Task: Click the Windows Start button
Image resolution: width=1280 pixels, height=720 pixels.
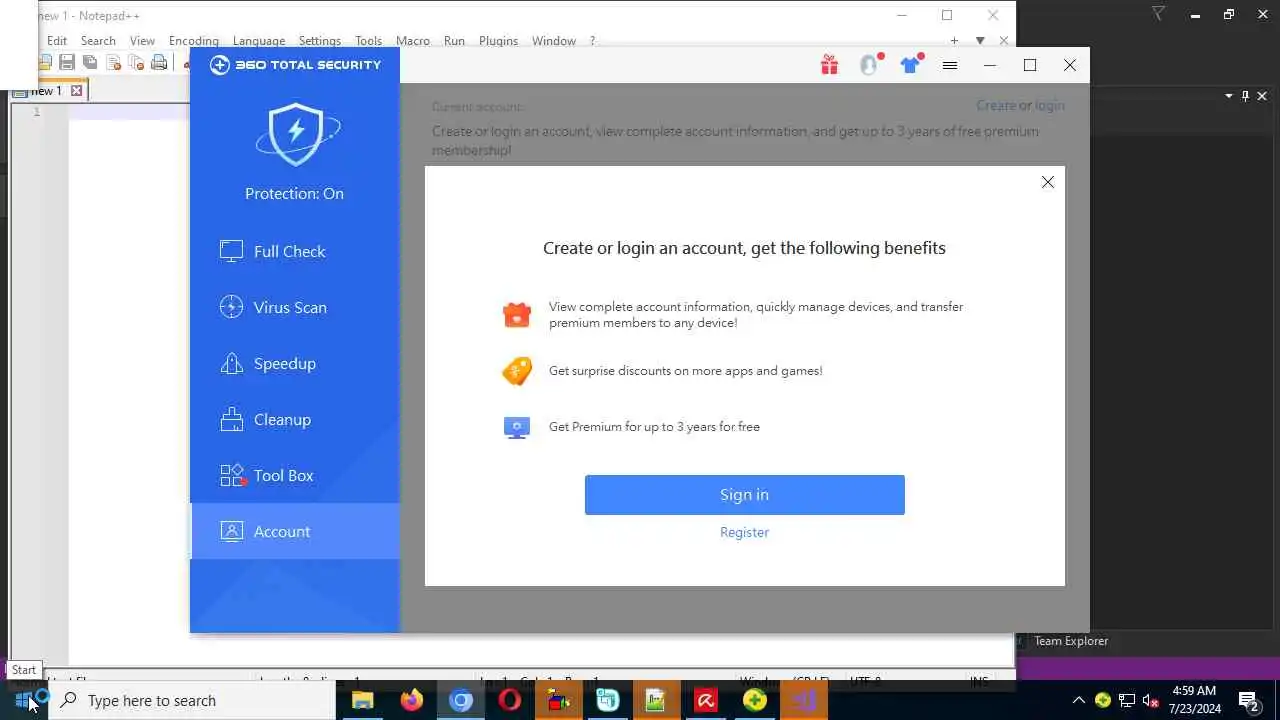Action: pos(23,700)
